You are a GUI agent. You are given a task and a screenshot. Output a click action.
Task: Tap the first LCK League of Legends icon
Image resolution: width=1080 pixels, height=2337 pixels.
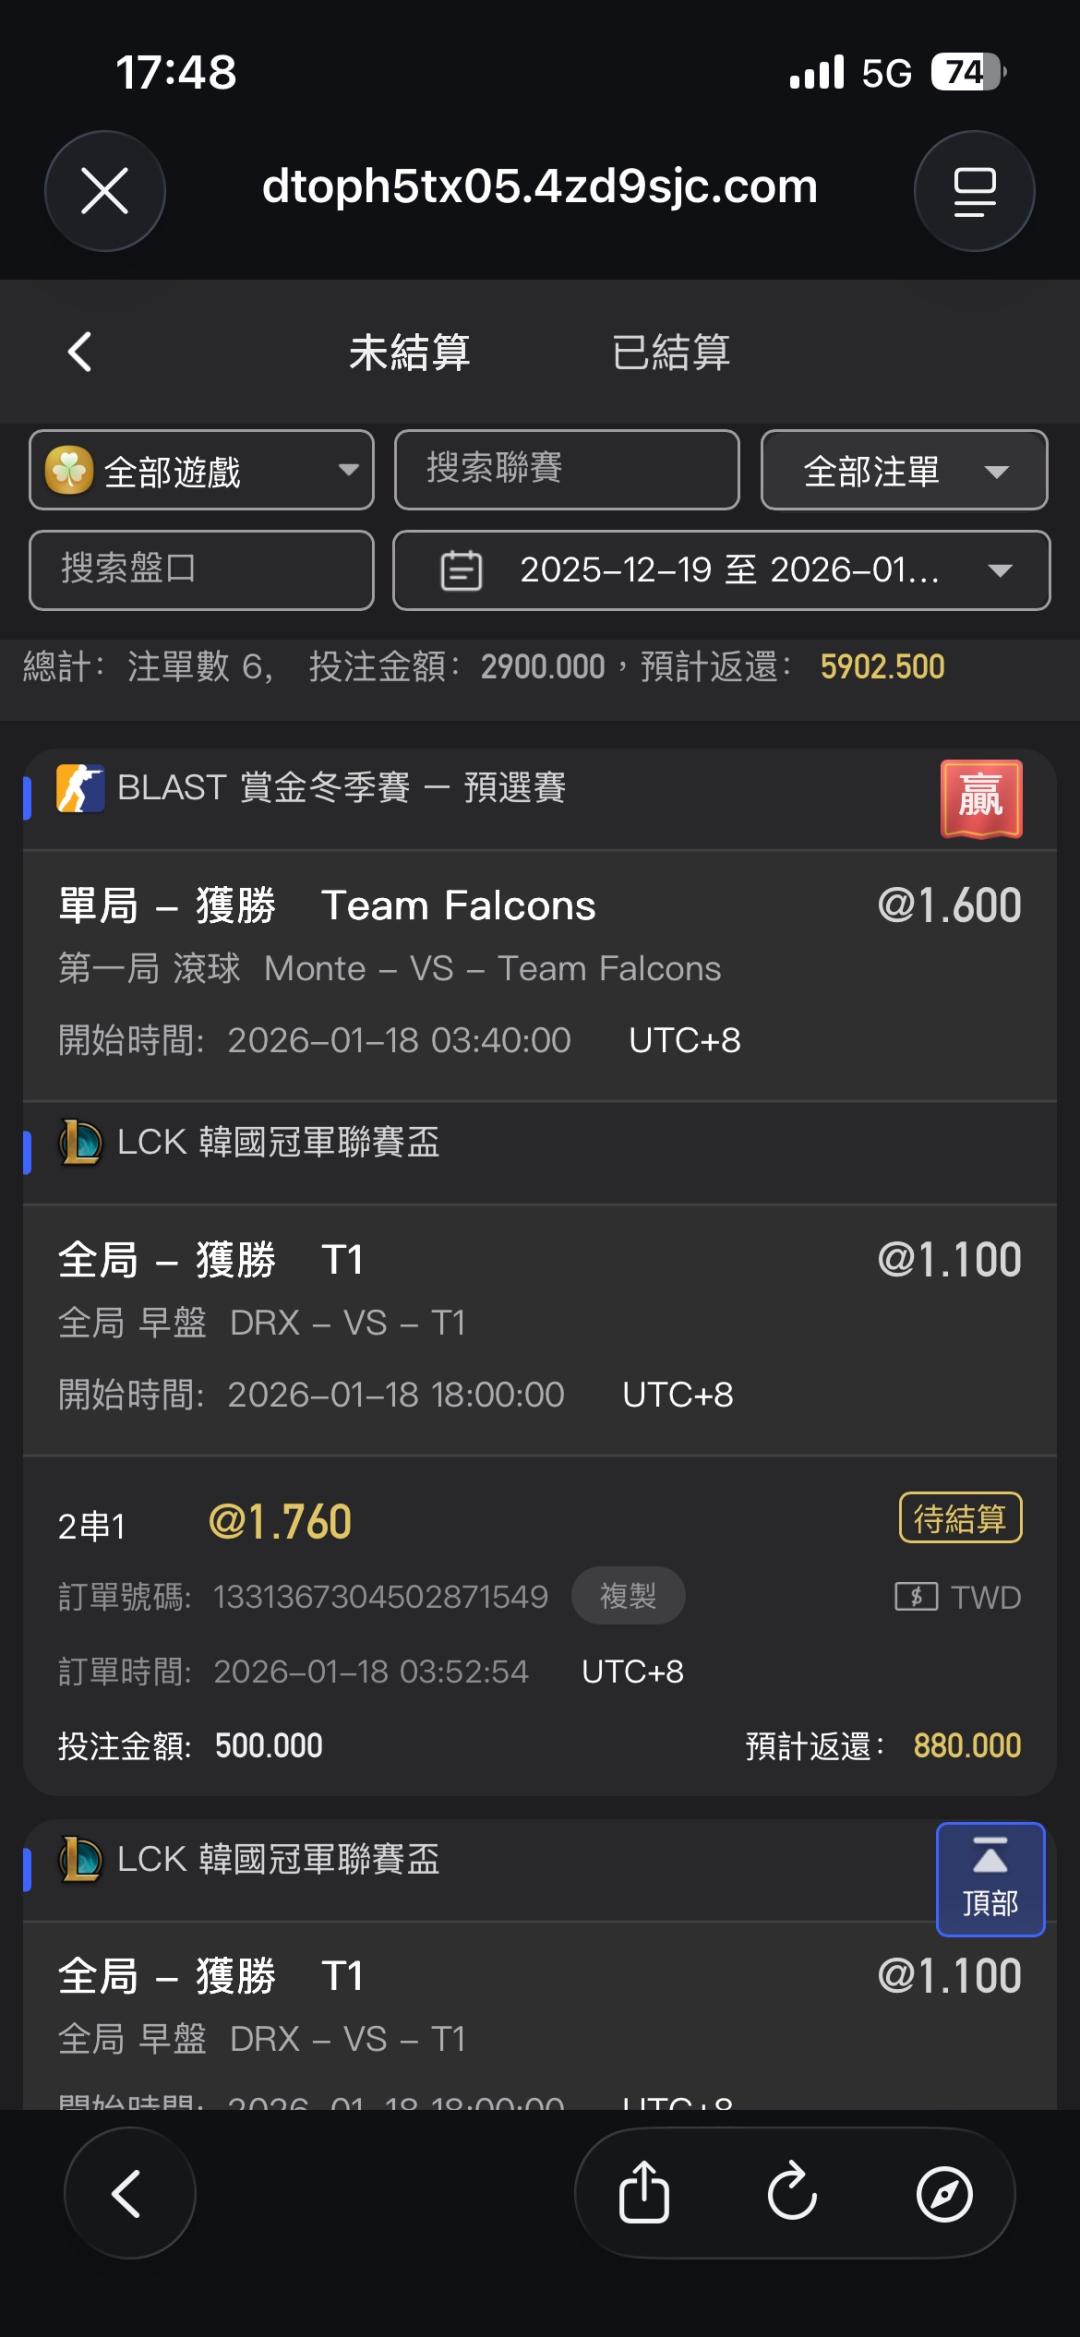tap(80, 1142)
